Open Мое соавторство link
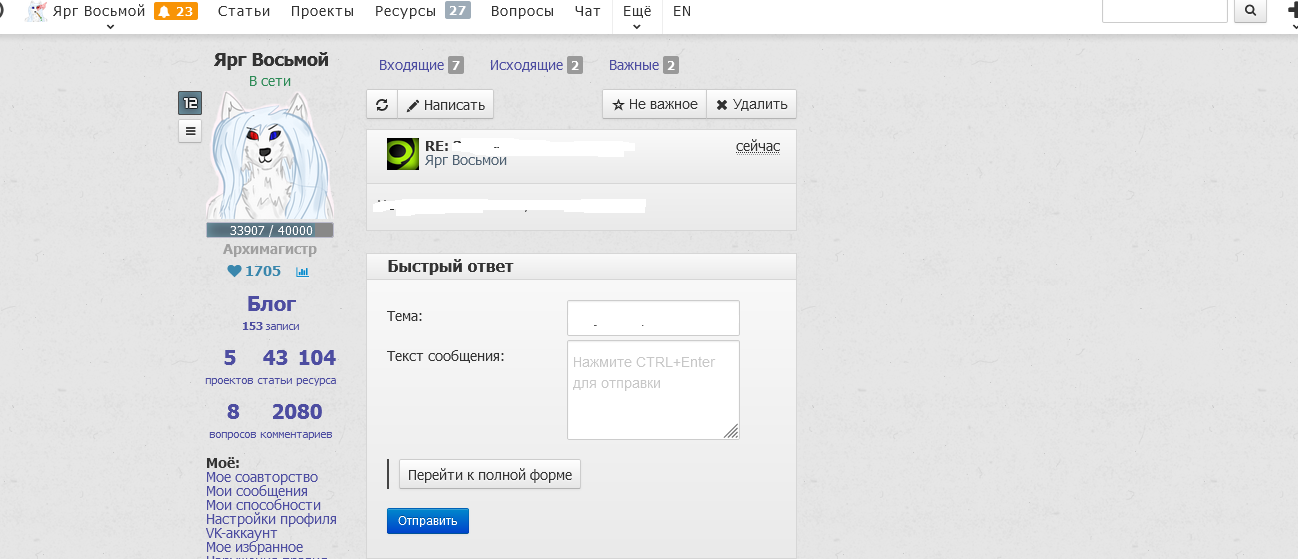The width and height of the screenshot is (1298, 559). pos(262,477)
